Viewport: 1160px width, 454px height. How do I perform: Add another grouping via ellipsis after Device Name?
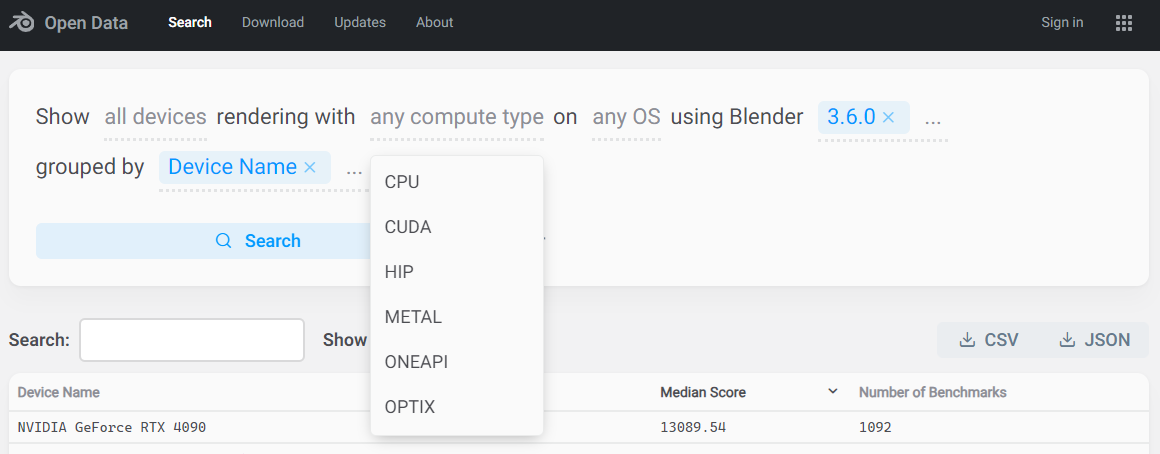354,169
